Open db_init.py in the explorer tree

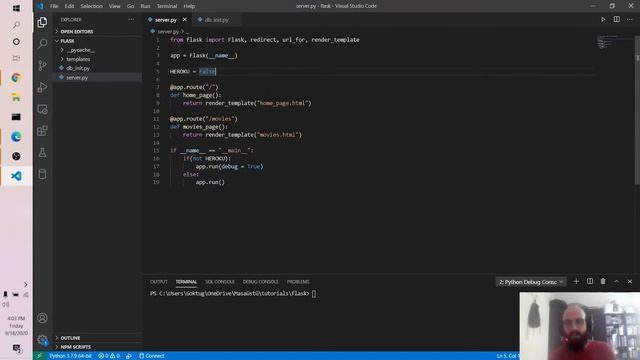coord(78,68)
